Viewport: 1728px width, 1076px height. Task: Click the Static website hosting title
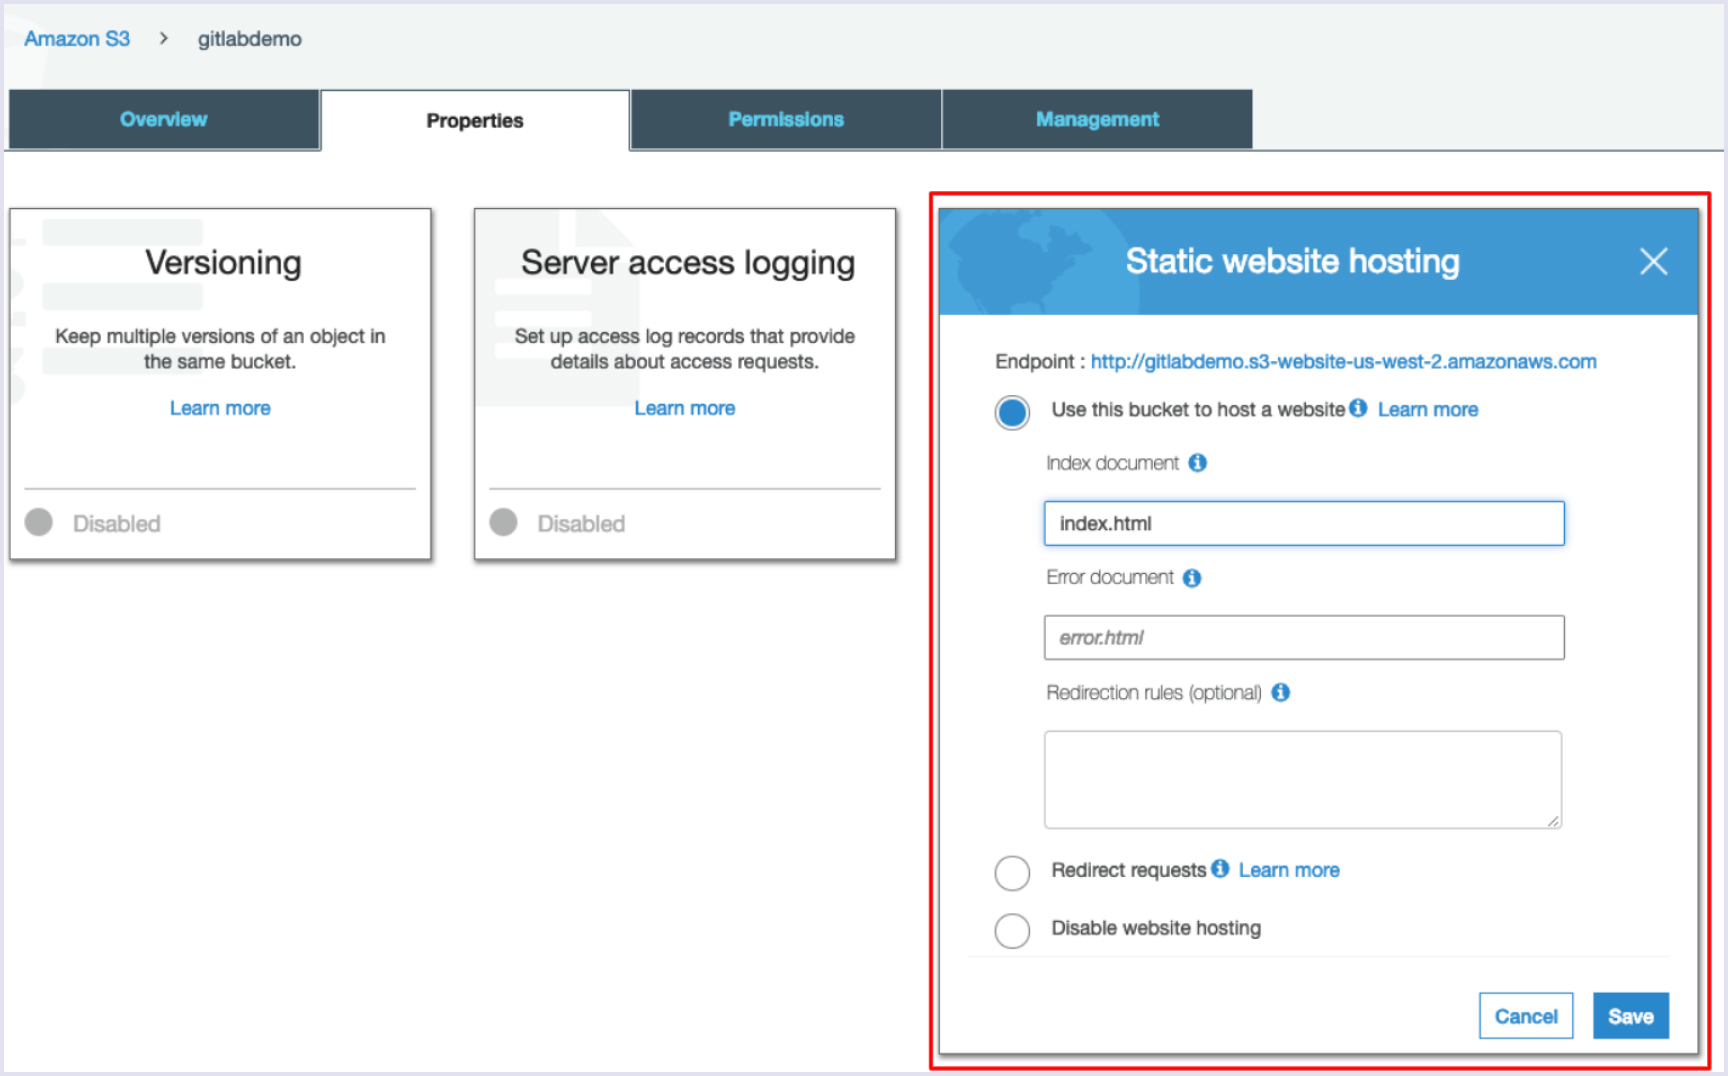pyautogui.click(x=1292, y=261)
